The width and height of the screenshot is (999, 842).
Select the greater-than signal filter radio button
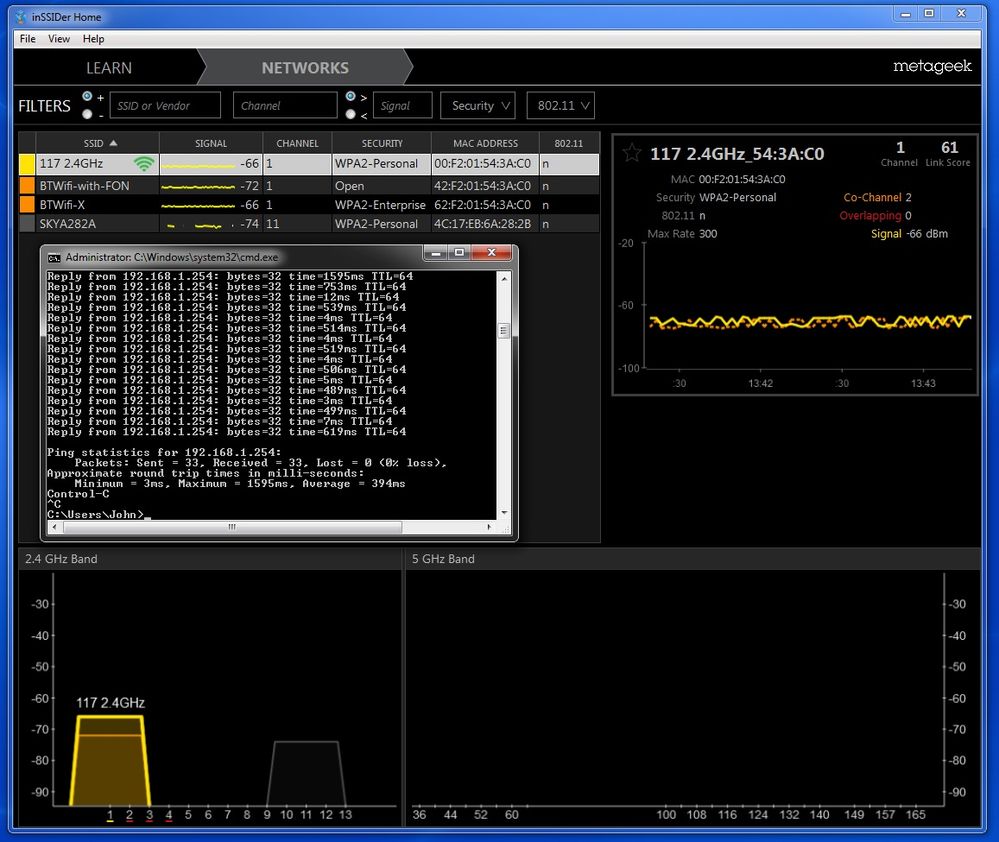tap(350, 96)
